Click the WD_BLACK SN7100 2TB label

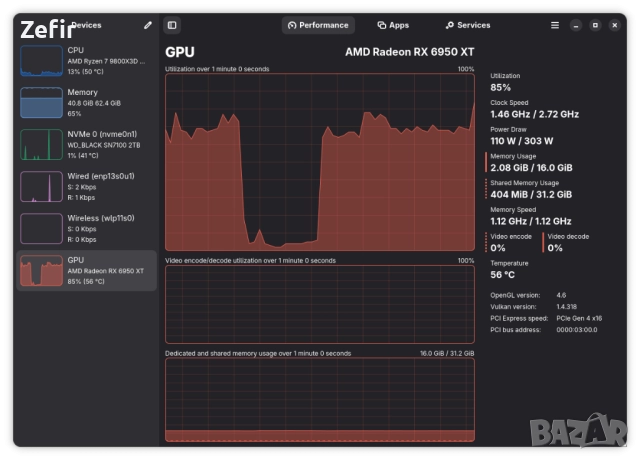104,145
